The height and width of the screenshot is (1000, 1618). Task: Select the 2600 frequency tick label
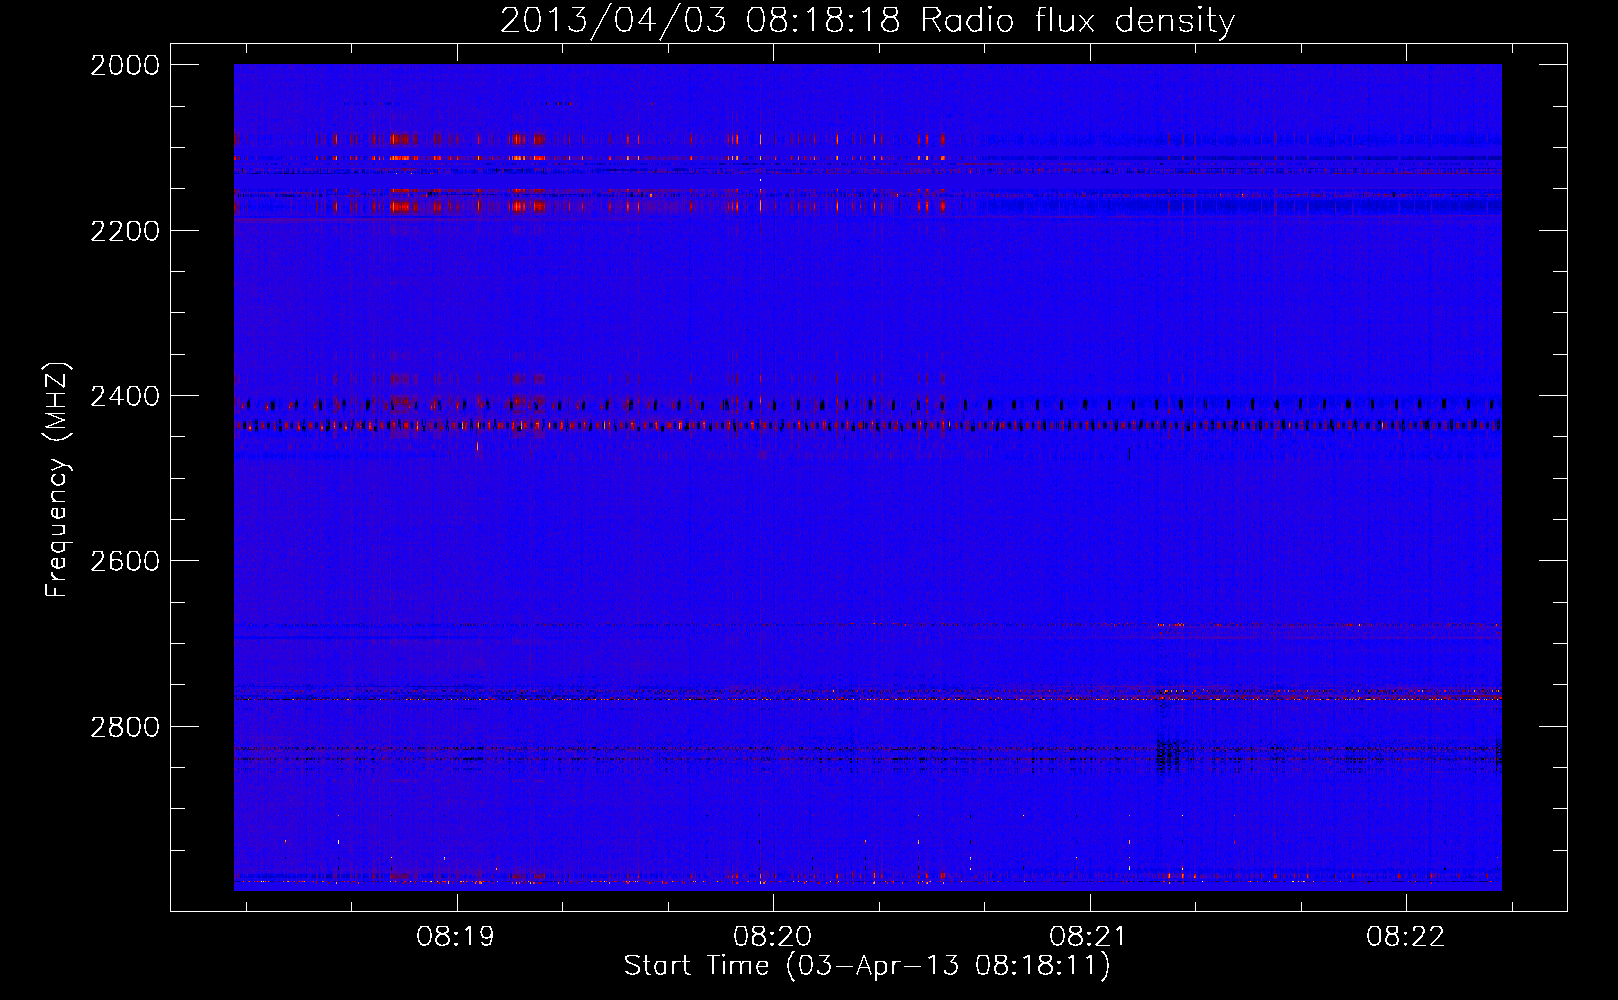[x=124, y=561]
